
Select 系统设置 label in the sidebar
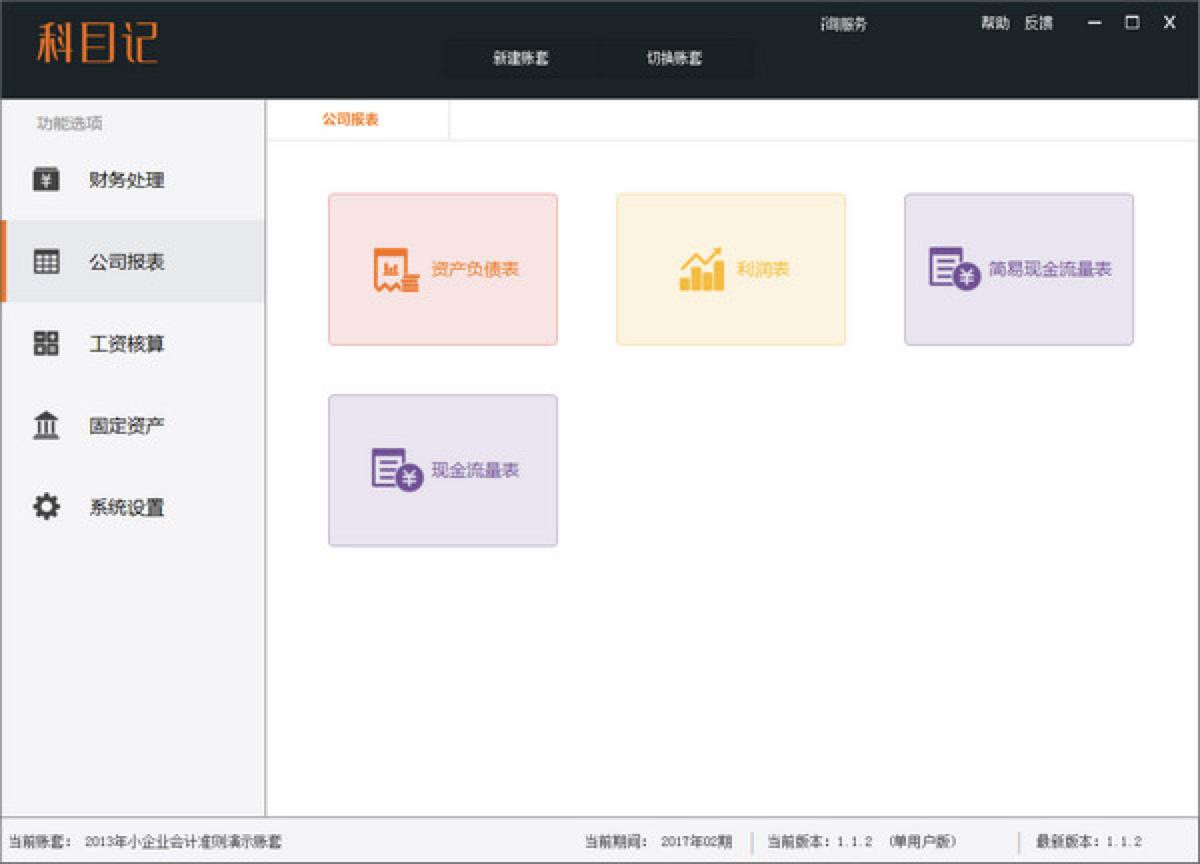tap(127, 507)
